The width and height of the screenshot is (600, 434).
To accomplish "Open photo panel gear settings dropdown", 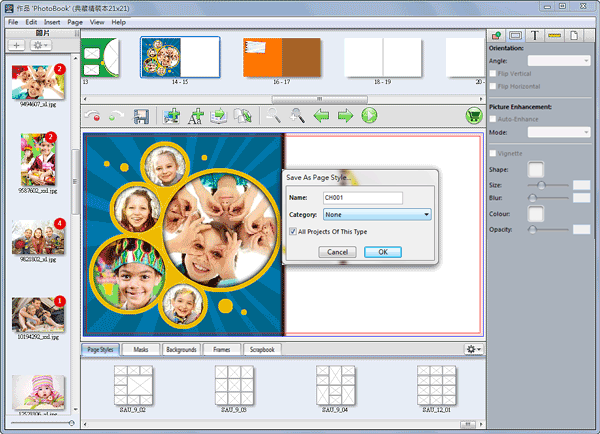I will [x=40, y=46].
